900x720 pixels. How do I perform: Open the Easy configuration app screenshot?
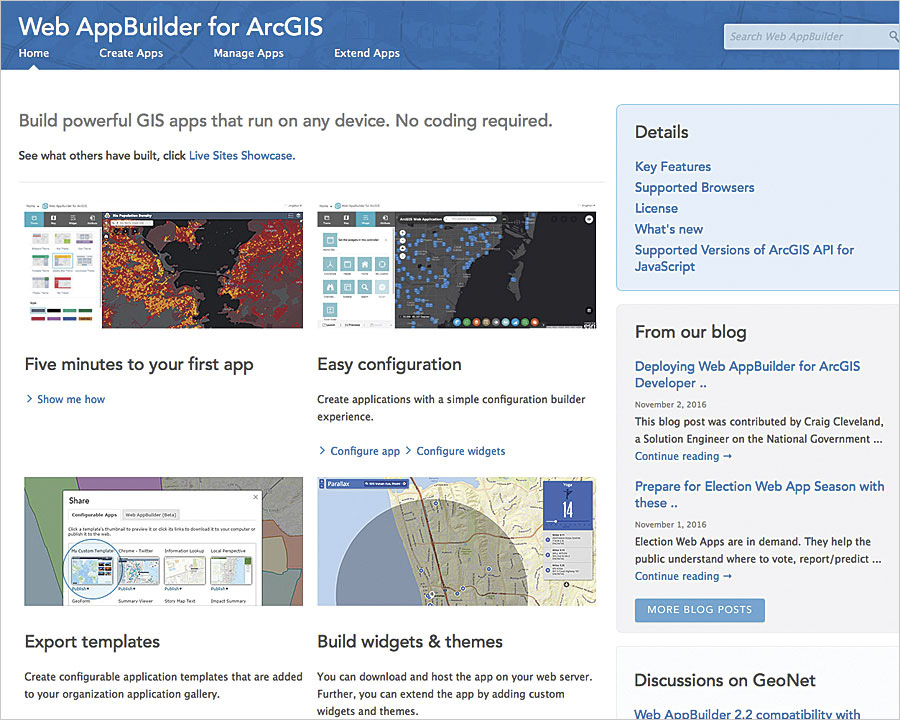click(456, 265)
